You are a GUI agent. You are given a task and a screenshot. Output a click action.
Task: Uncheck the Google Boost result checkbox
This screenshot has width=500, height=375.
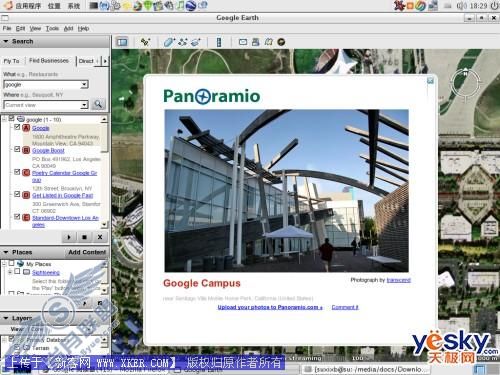pyautogui.click(x=17, y=149)
